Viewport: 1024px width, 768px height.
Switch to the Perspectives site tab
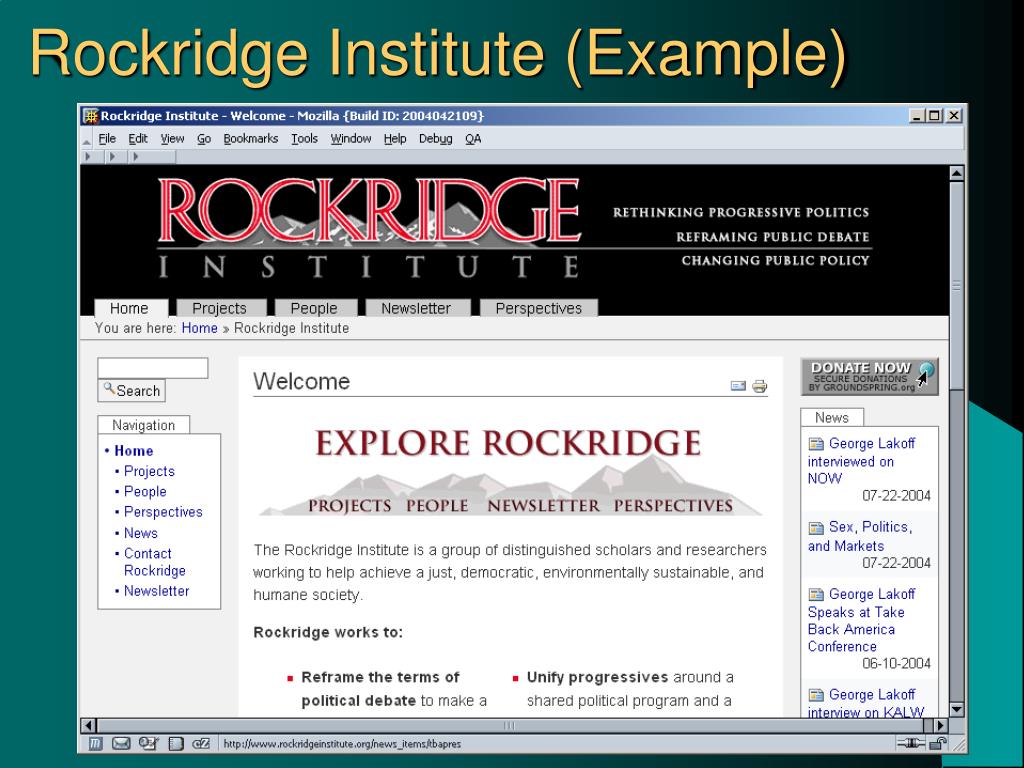pos(539,308)
